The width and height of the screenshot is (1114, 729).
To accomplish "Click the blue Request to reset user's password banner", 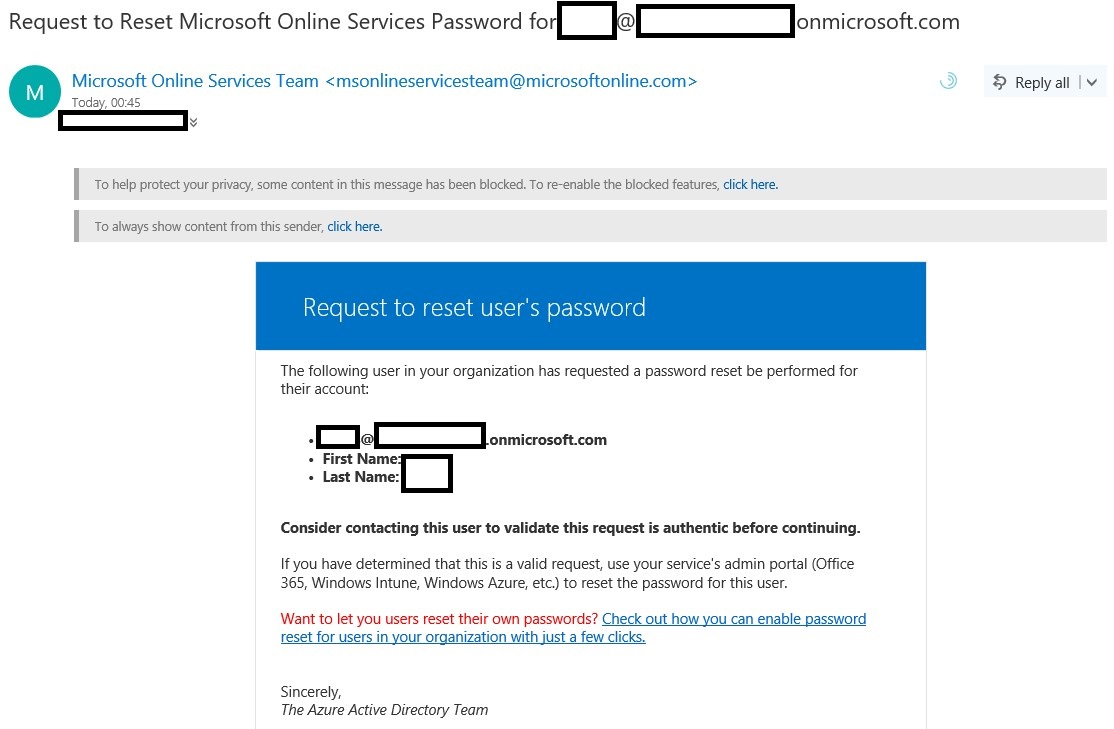I will pos(590,306).
